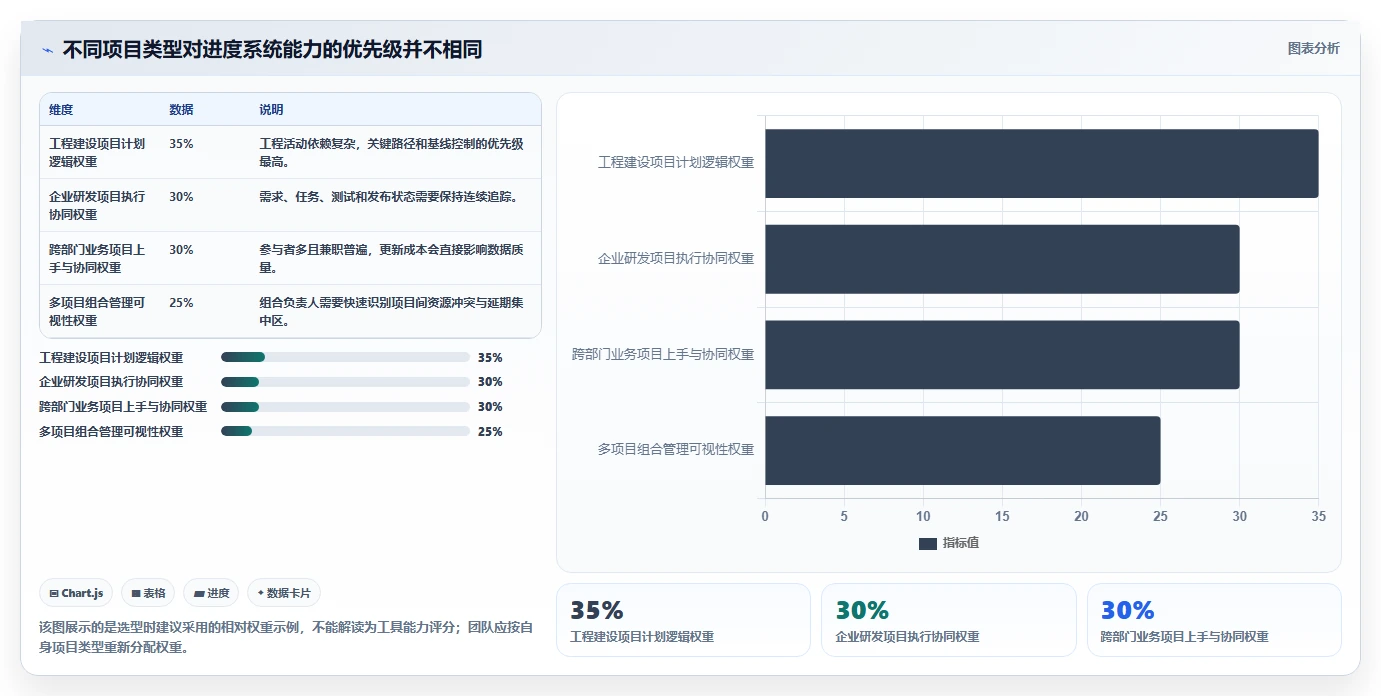Open the 35% 工程建设项目计划逻辑权重 data card

(683, 620)
